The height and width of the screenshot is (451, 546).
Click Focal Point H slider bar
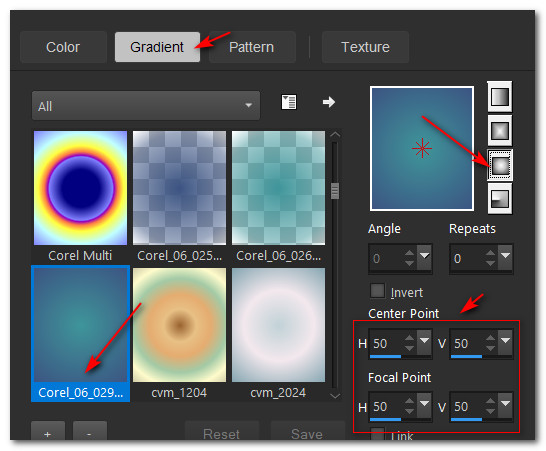(400, 420)
